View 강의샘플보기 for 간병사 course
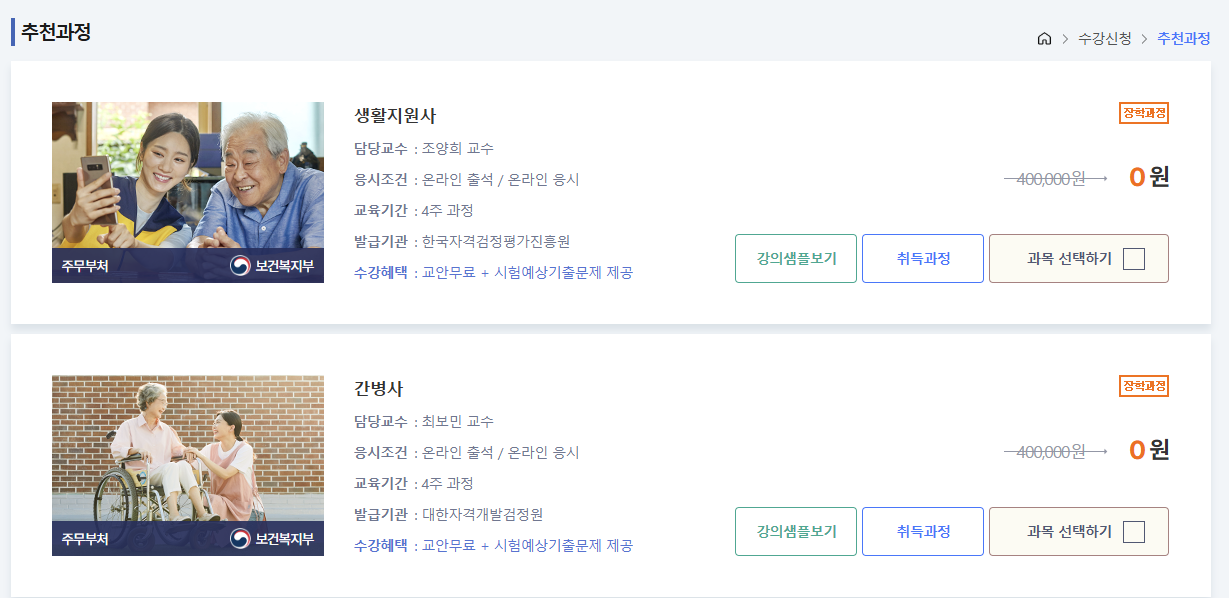Image resolution: width=1229 pixels, height=598 pixels. (796, 532)
